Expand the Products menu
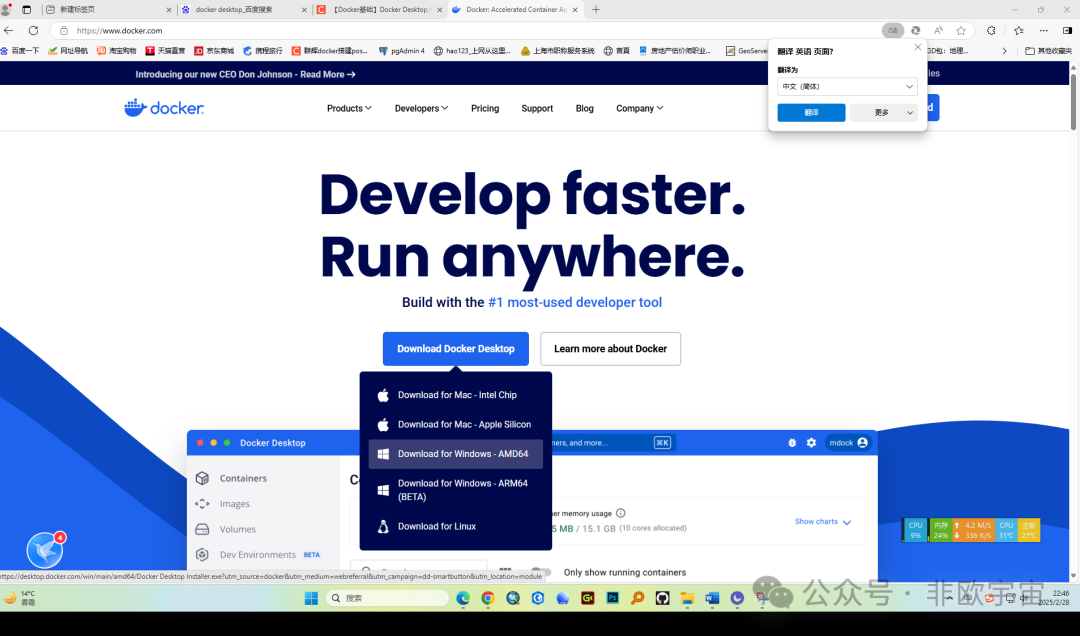1080x636 pixels. (x=349, y=108)
